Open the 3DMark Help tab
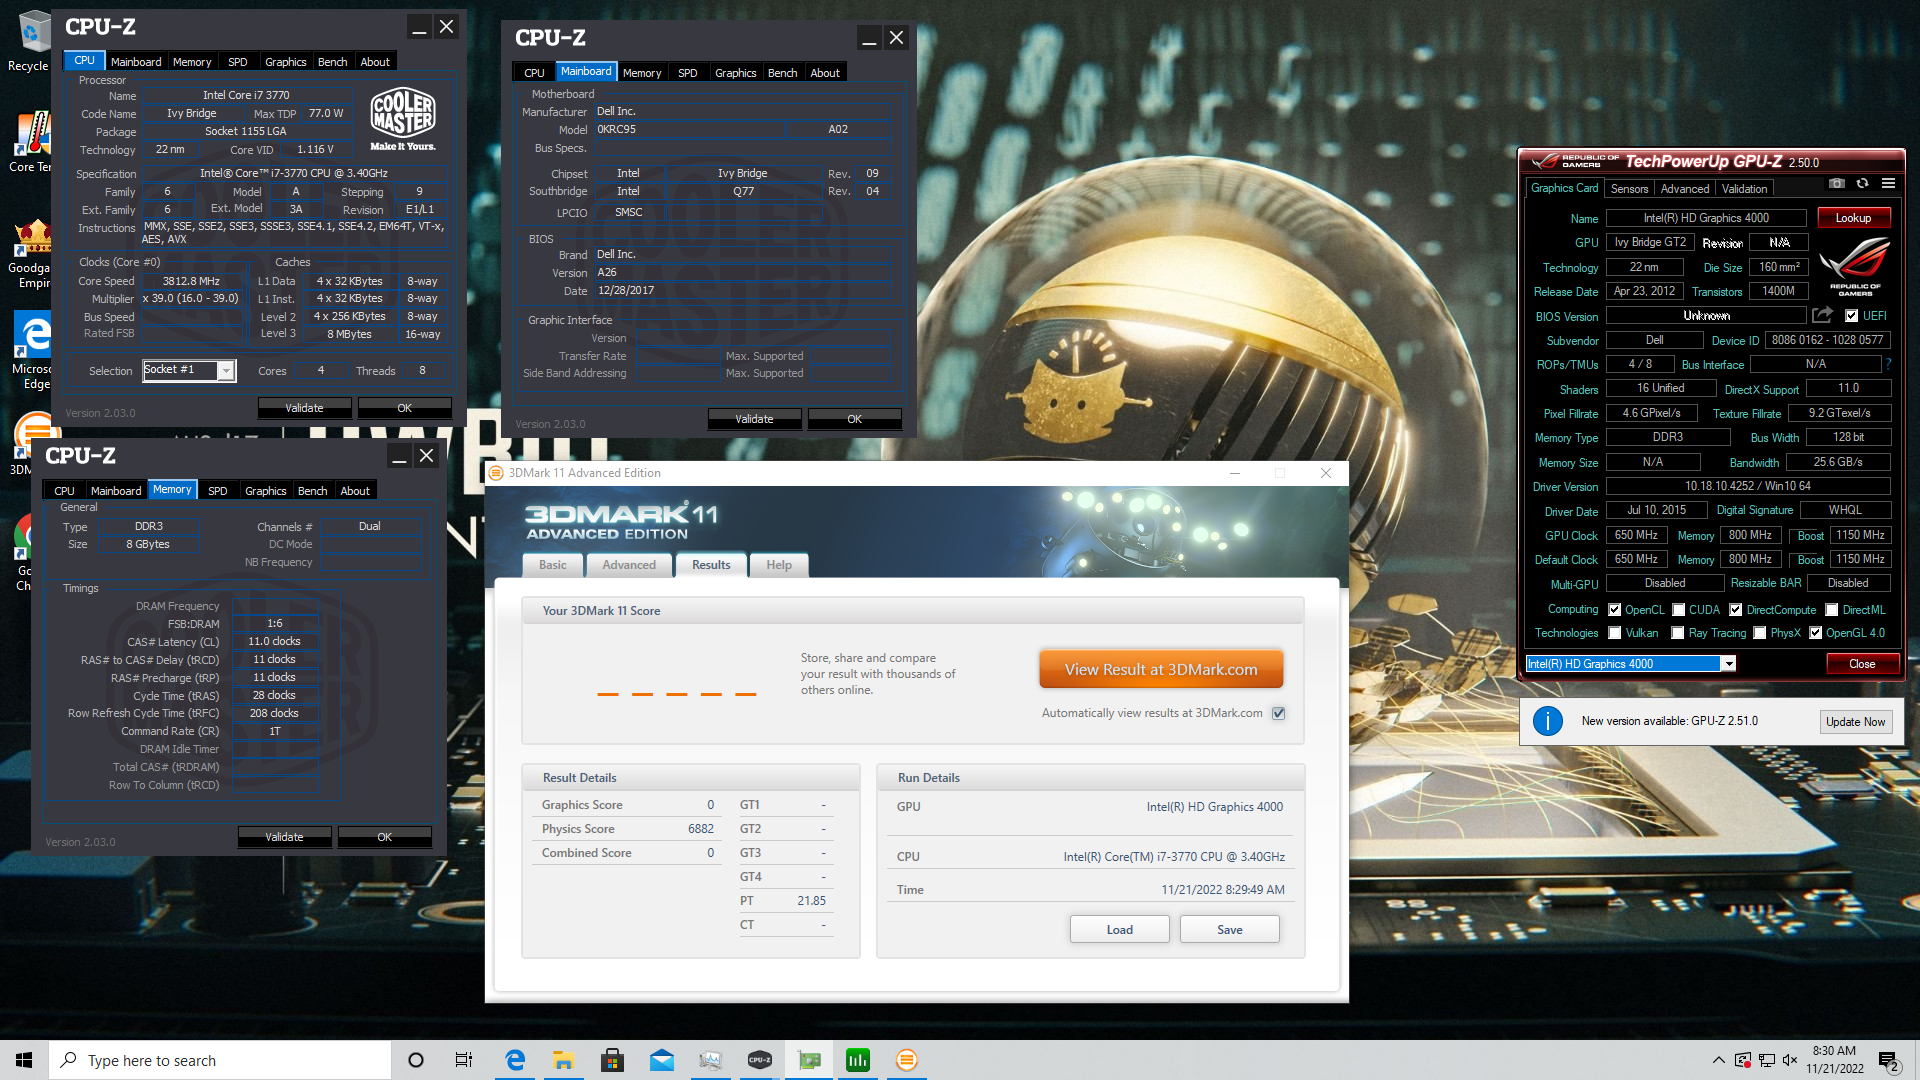 [779, 565]
